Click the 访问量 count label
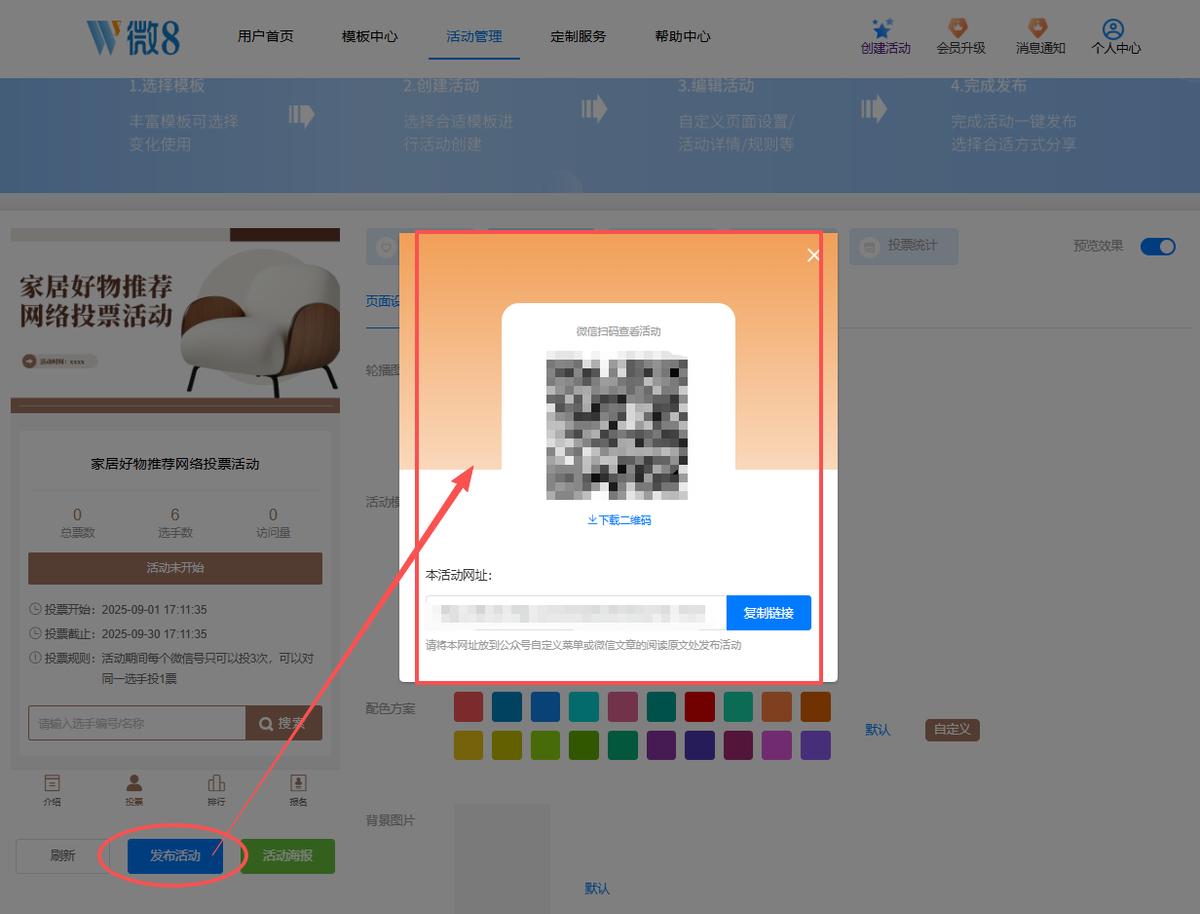1200x914 pixels. click(x=273, y=533)
